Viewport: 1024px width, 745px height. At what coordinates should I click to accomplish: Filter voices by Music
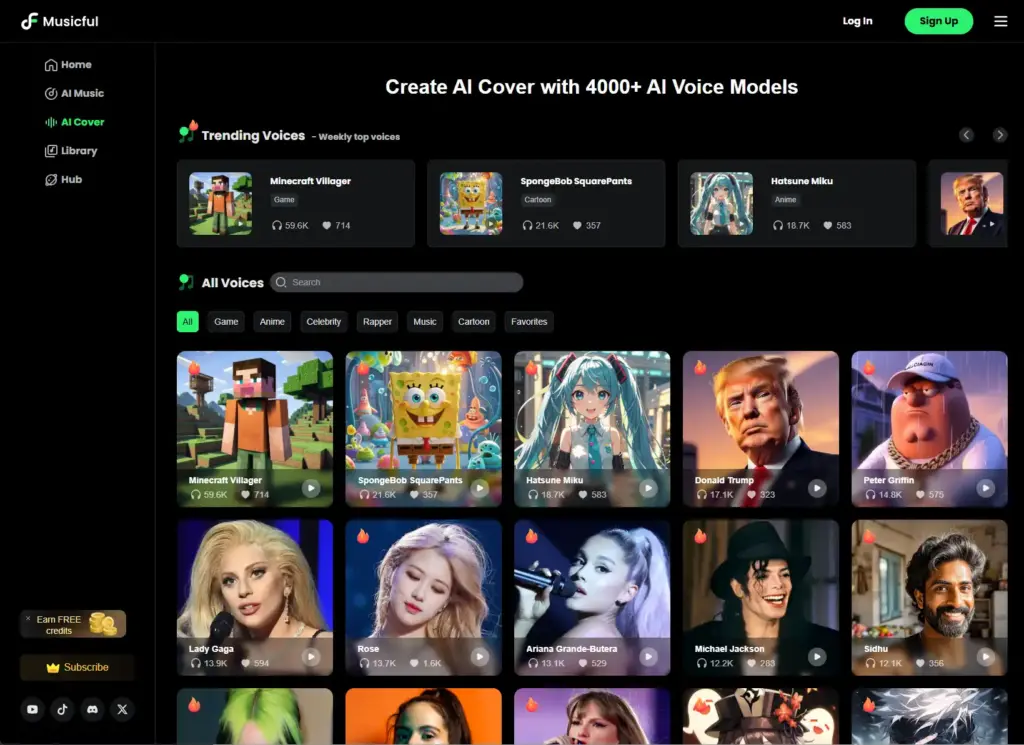click(x=424, y=321)
